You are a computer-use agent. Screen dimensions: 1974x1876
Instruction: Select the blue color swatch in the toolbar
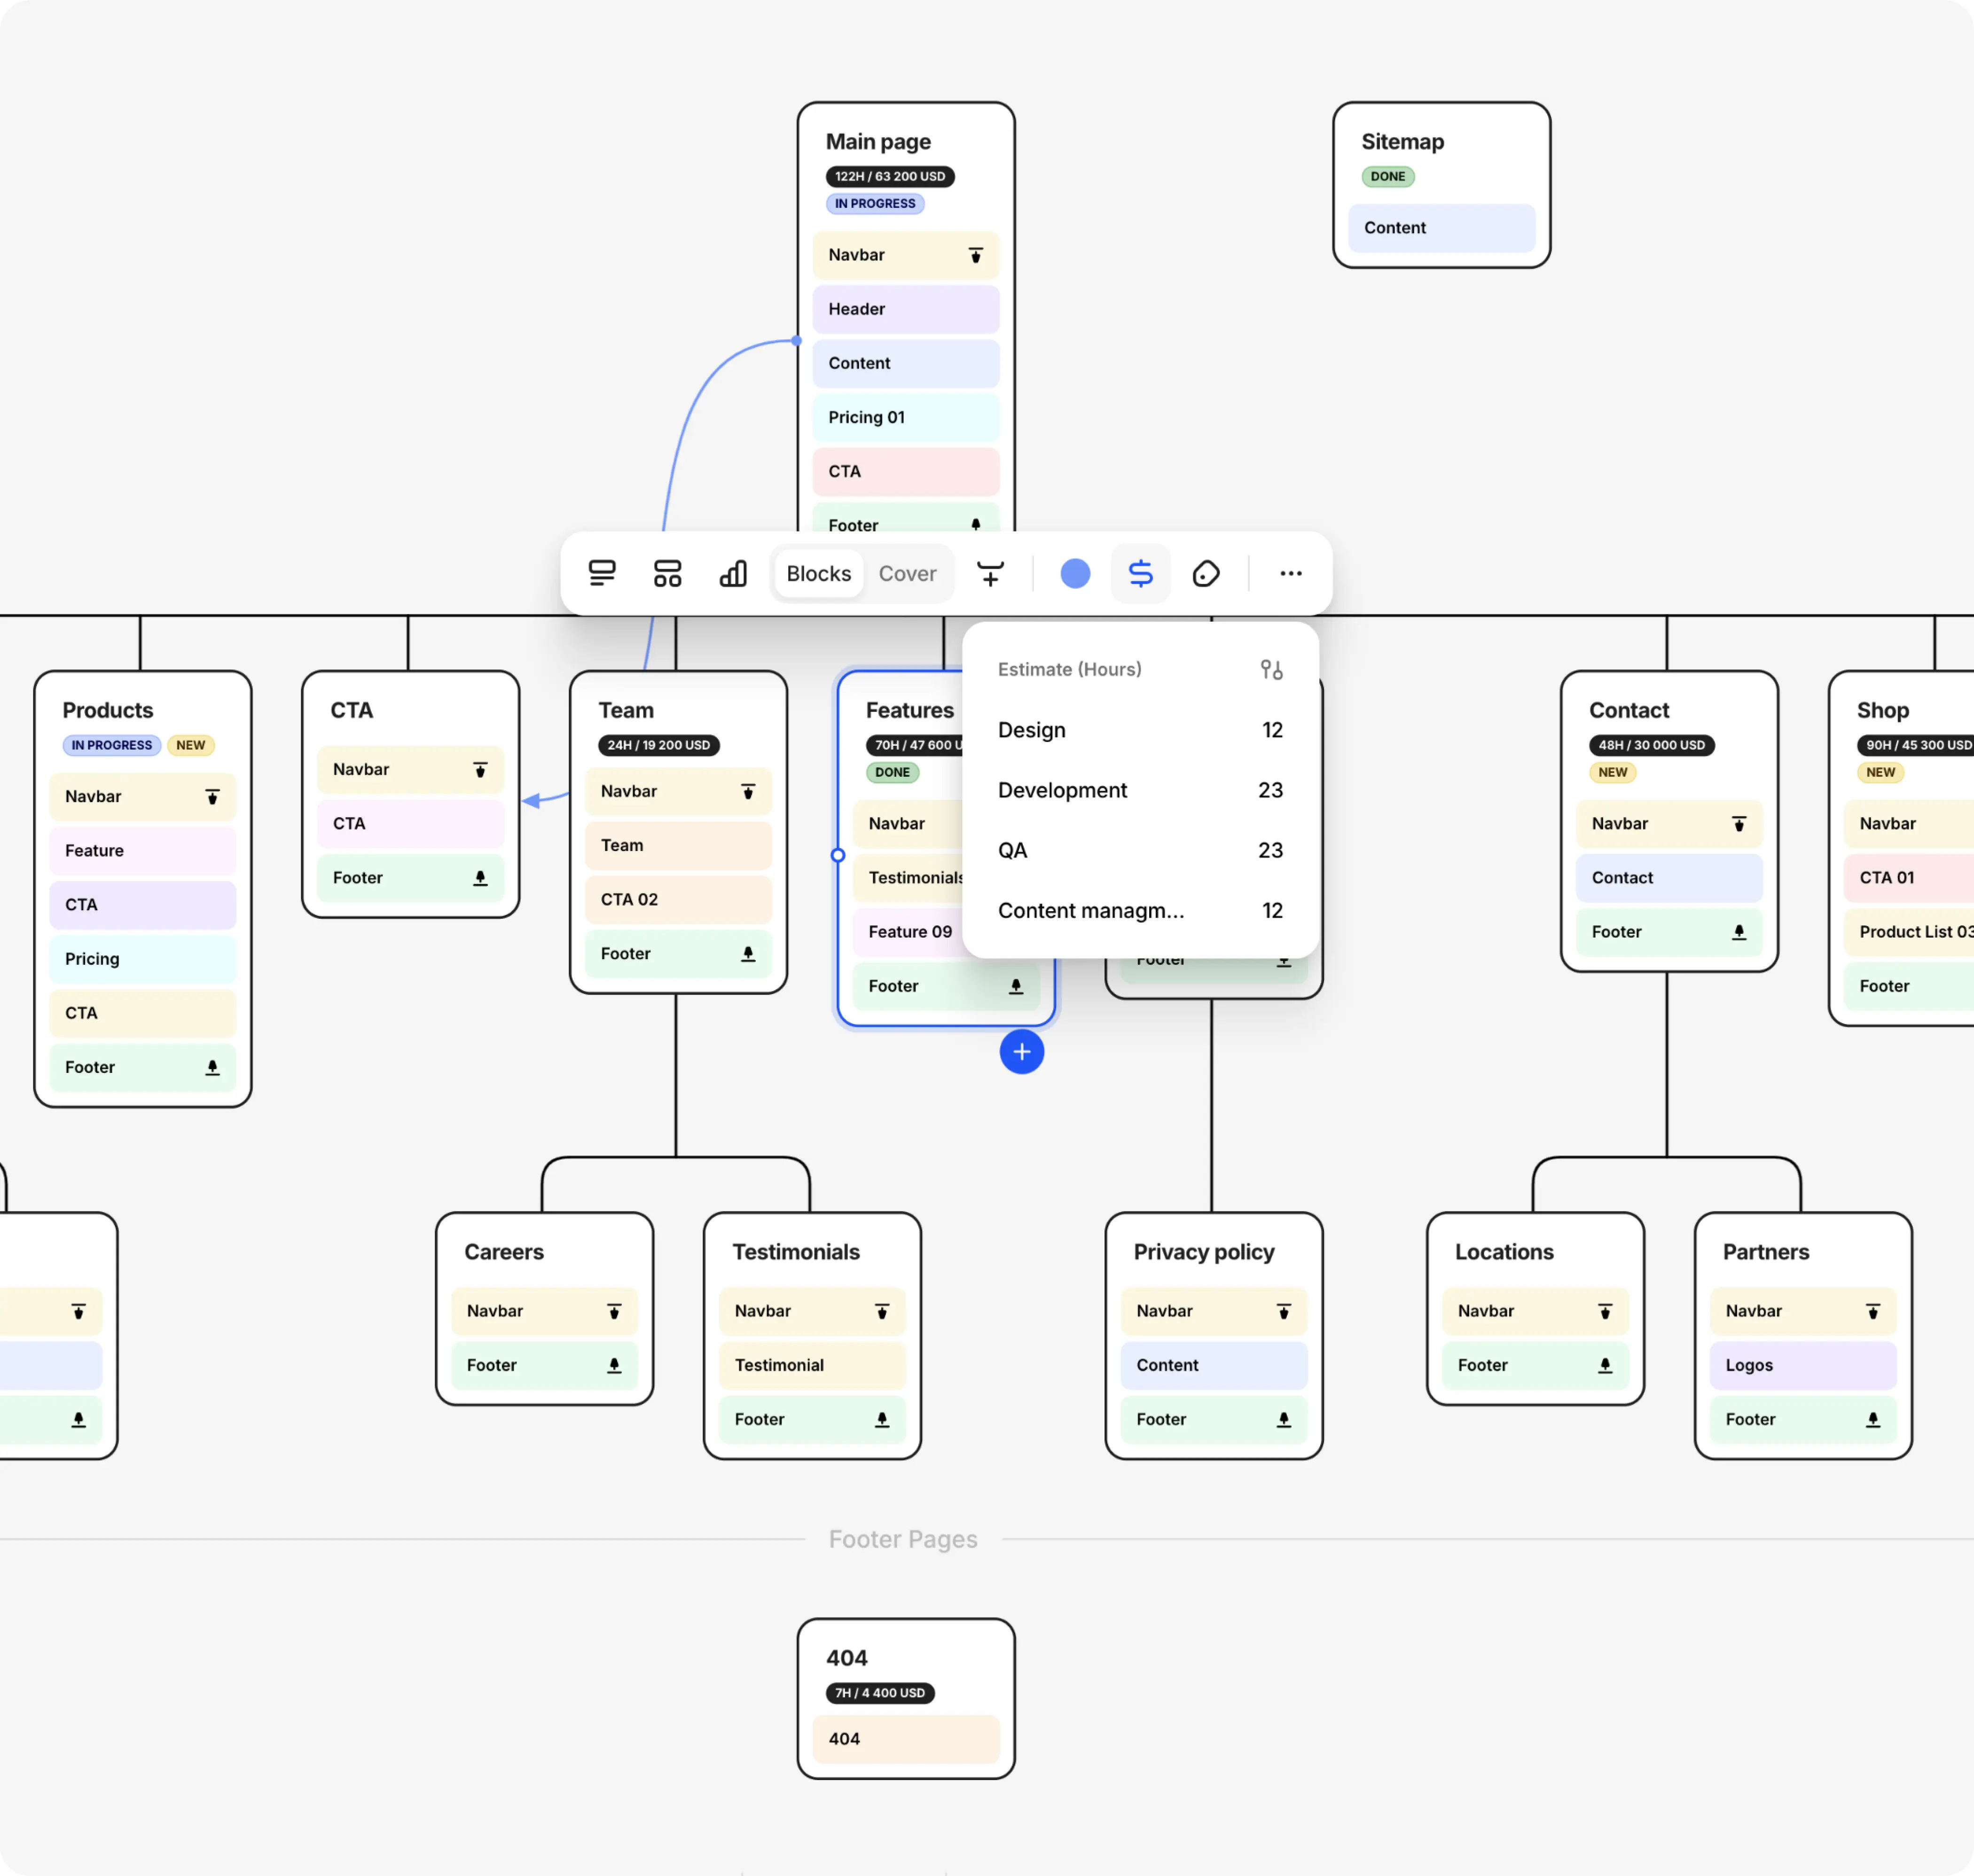tap(1075, 573)
